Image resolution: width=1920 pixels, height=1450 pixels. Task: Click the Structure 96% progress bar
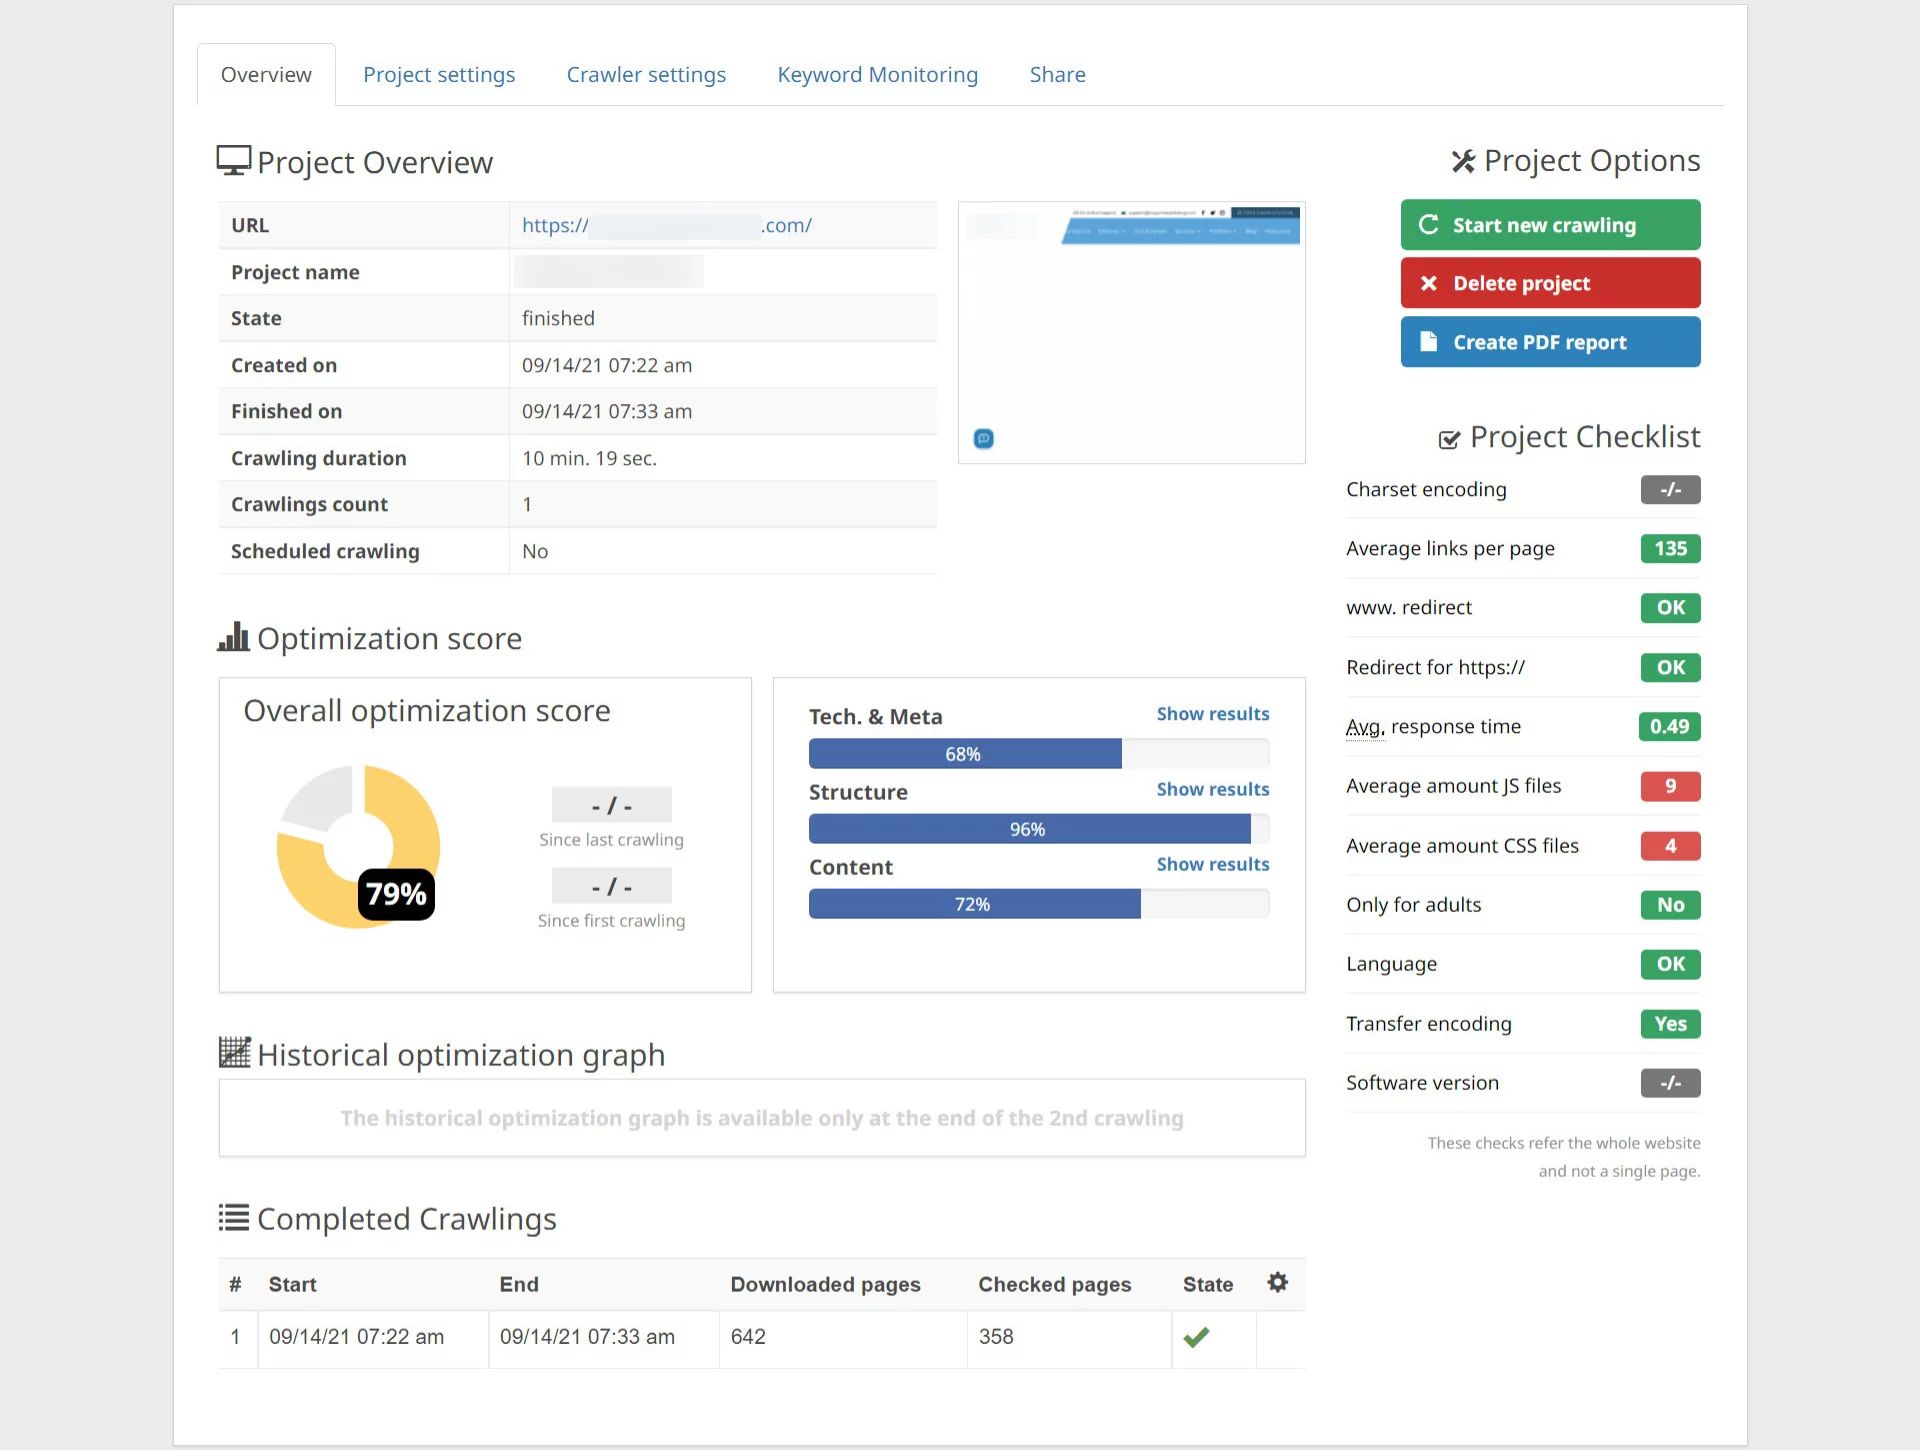click(1038, 829)
